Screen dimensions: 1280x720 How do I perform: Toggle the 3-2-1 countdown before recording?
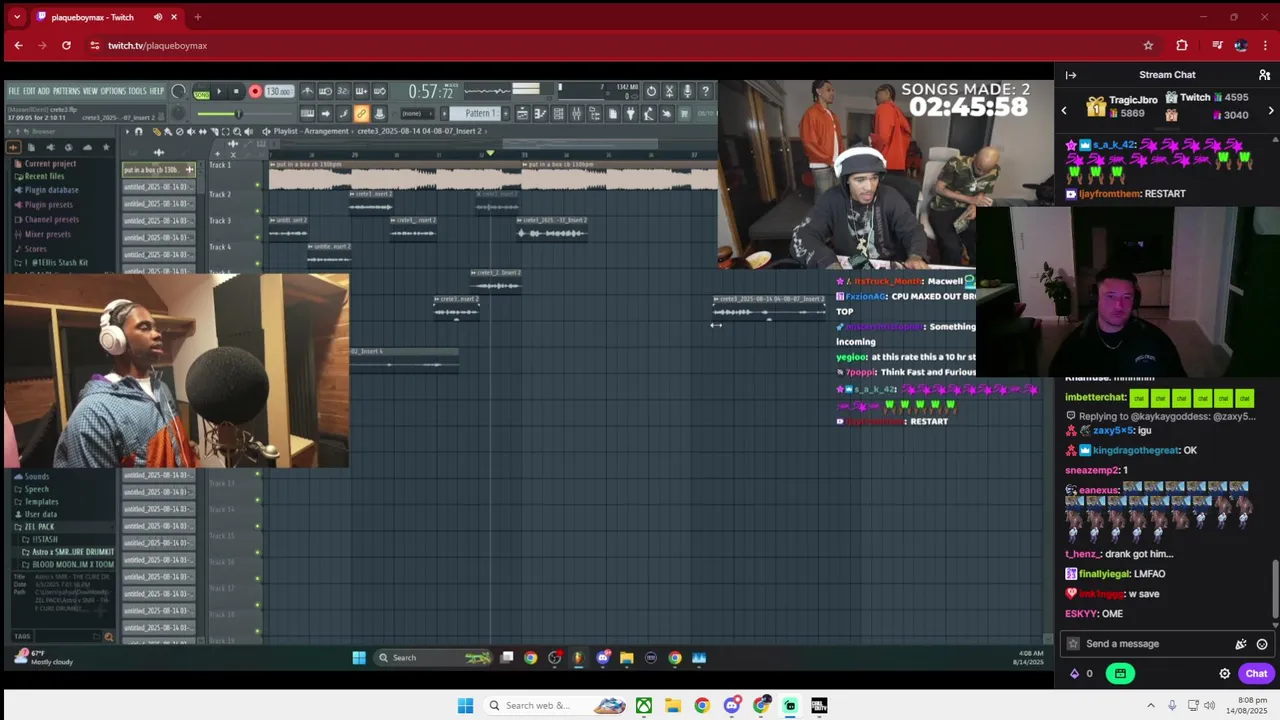(x=344, y=91)
